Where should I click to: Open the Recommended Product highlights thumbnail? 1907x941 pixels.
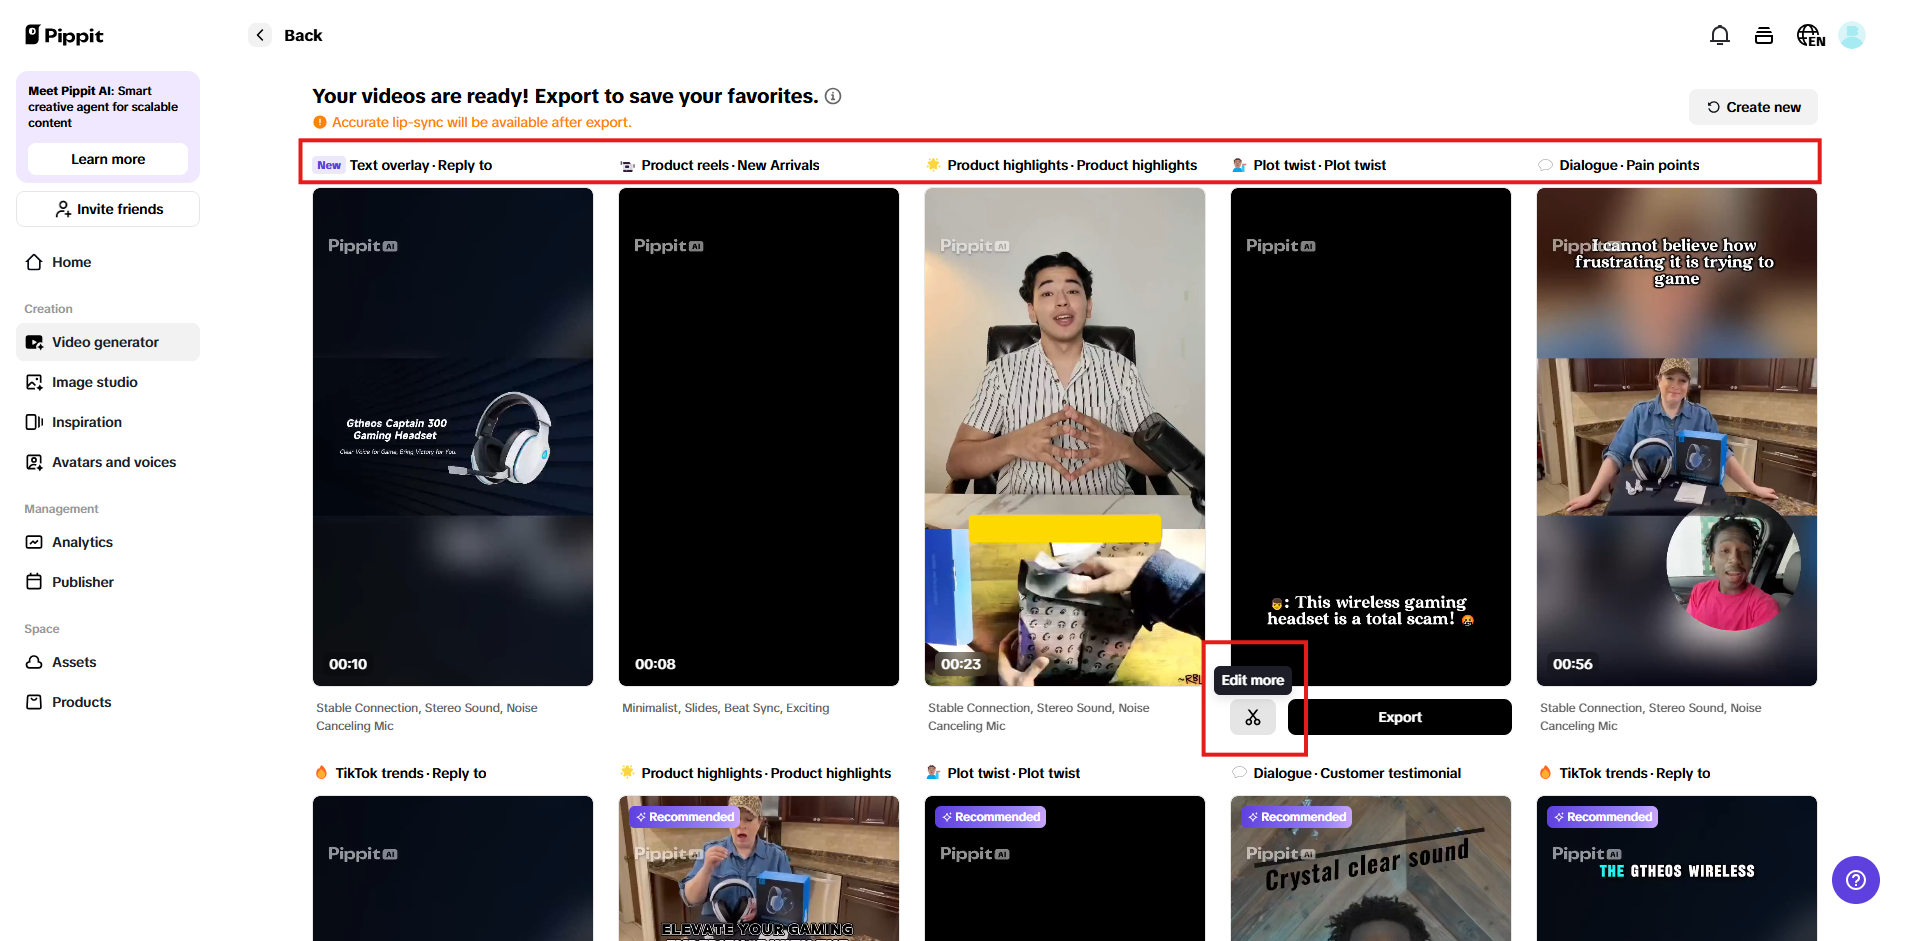pyautogui.click(x=759, y=868)
